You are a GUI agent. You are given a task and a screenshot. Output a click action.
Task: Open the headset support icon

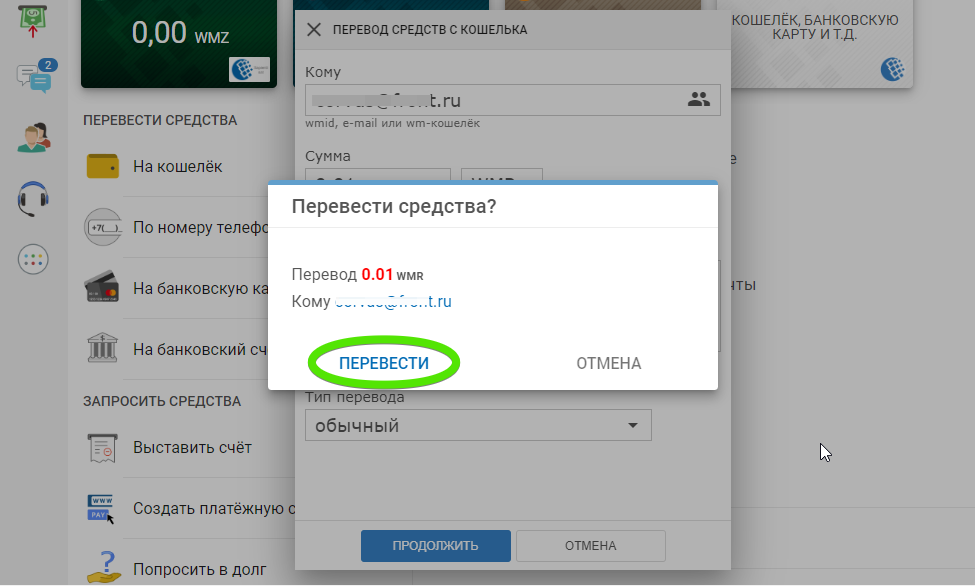tap(33, 199)
